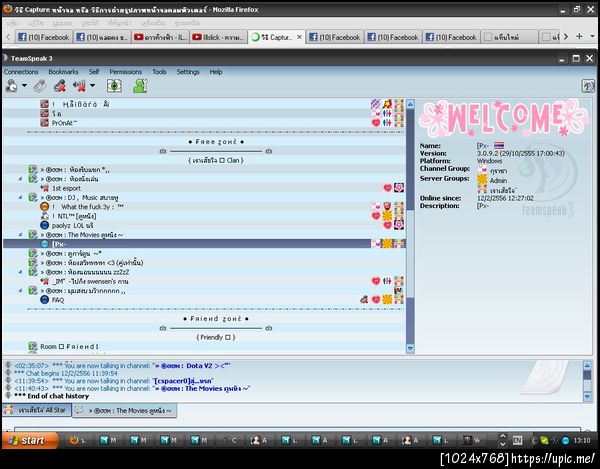
Task: Collapse the zzZzZ channel expander arrow
Action: (x=21, y=272)
